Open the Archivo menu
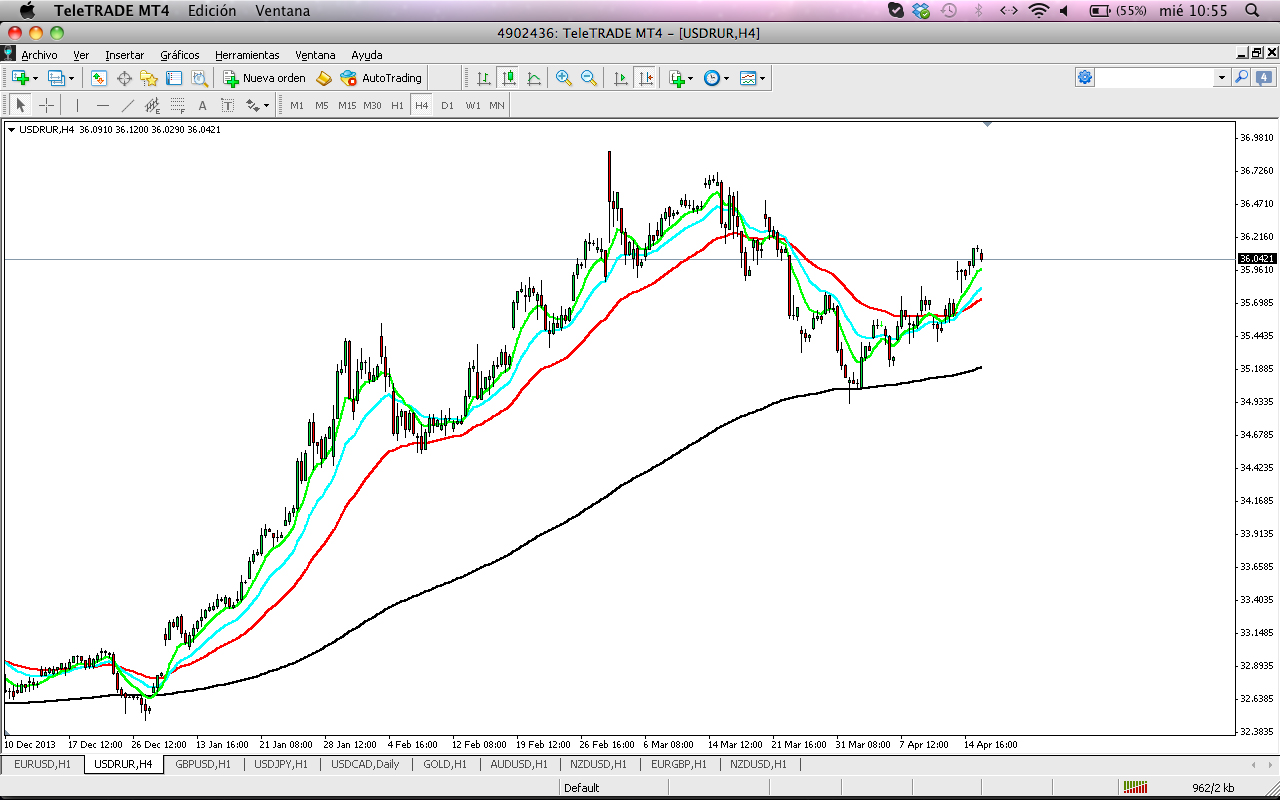 39,55
